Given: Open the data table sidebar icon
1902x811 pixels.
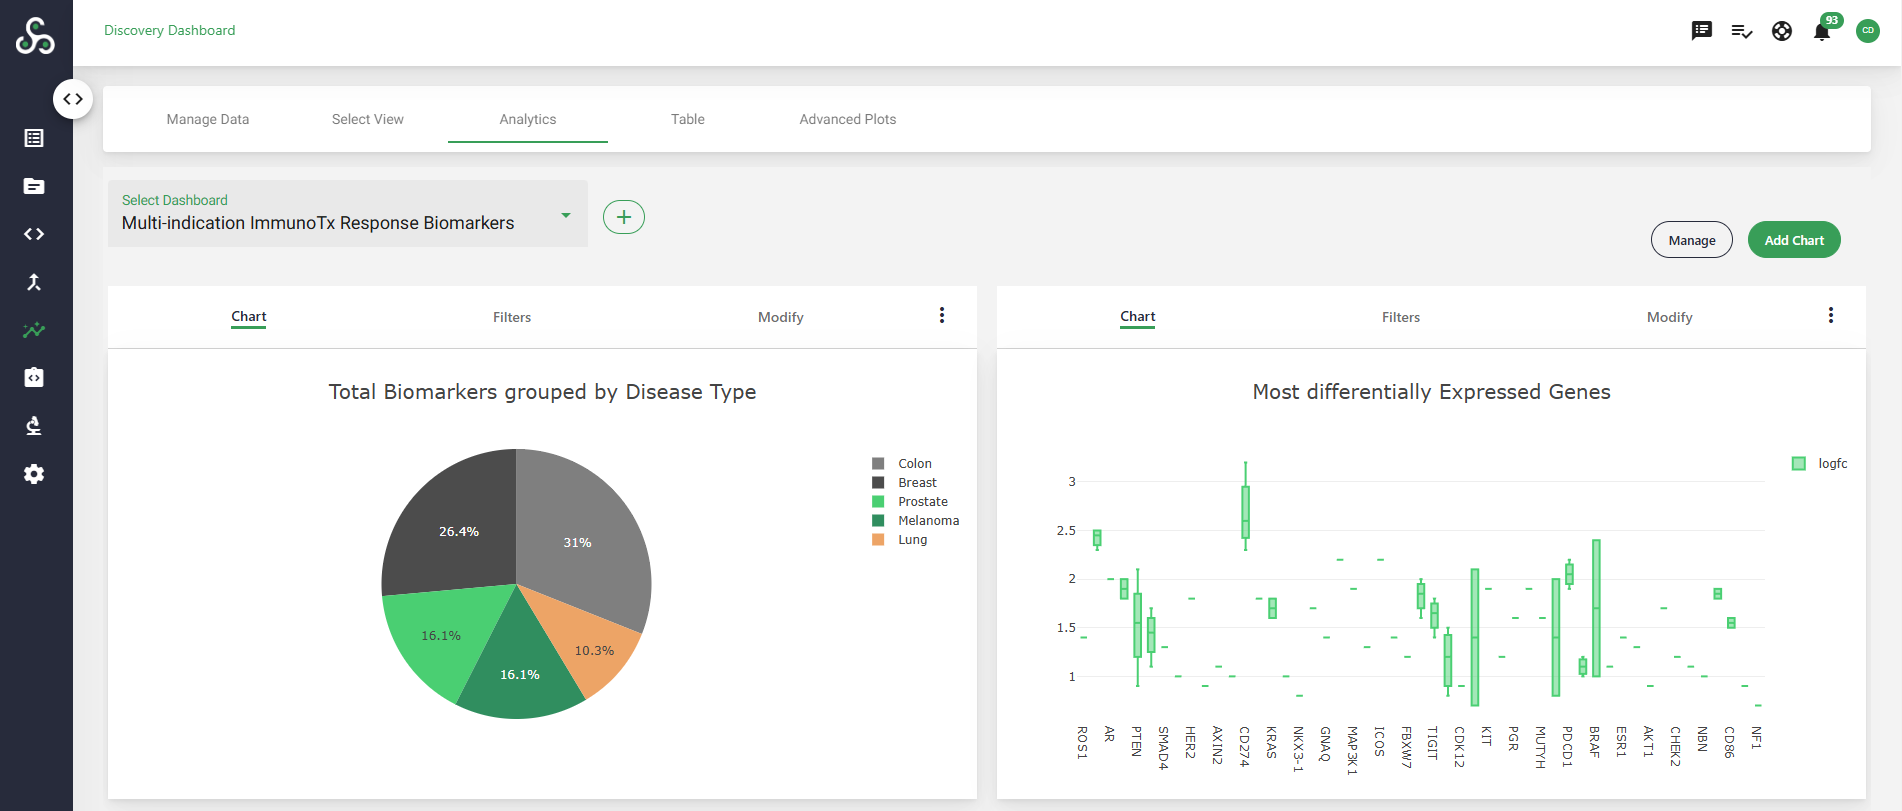Looking at the screenshot, I should [x=34, y=138].
